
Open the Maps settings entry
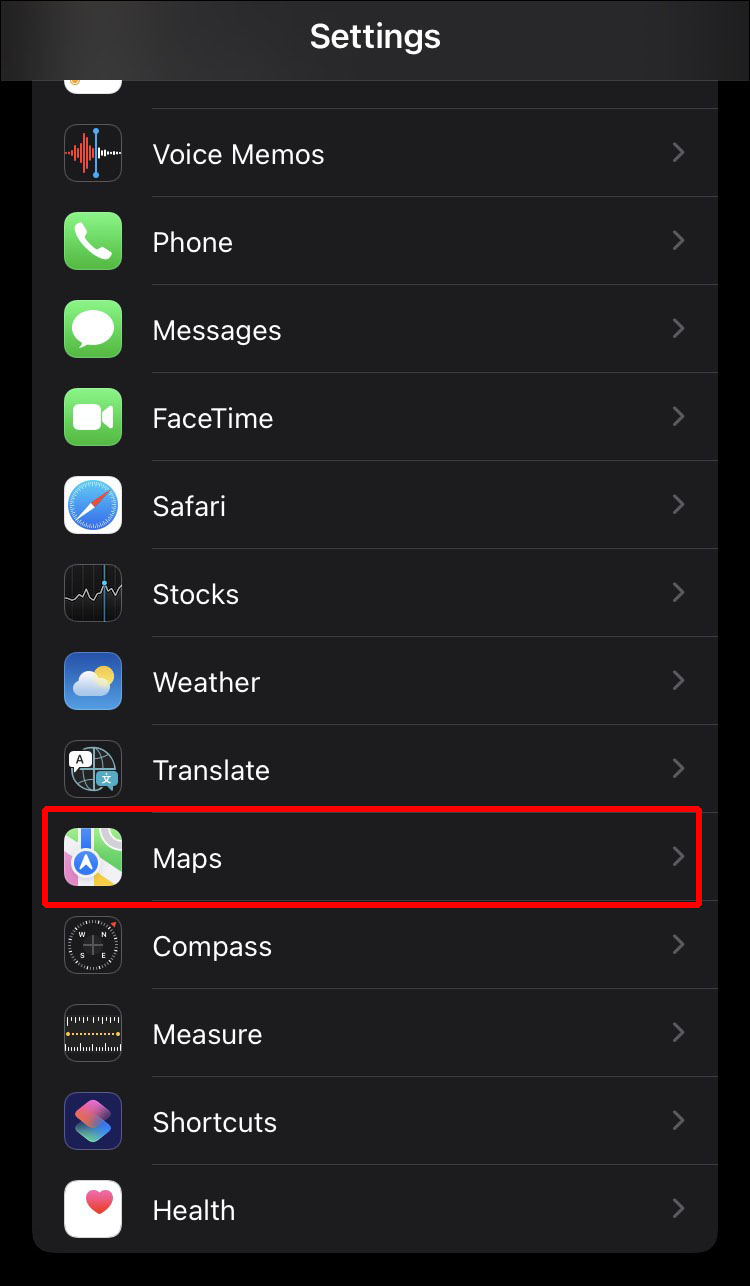point(375,857)
